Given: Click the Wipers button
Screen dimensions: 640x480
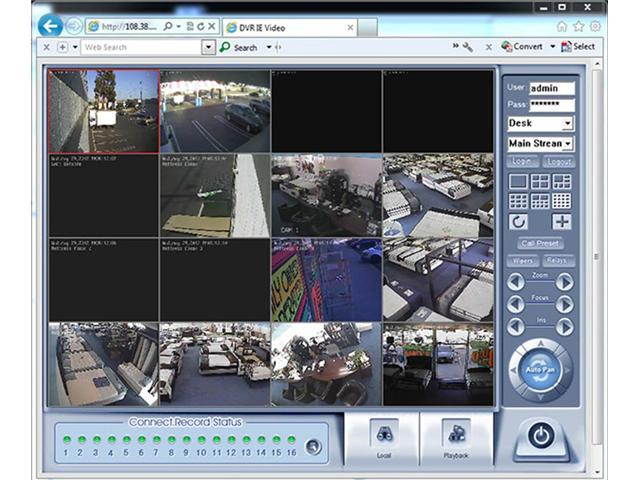Looking at the screenshot, I should coord(523,260).
